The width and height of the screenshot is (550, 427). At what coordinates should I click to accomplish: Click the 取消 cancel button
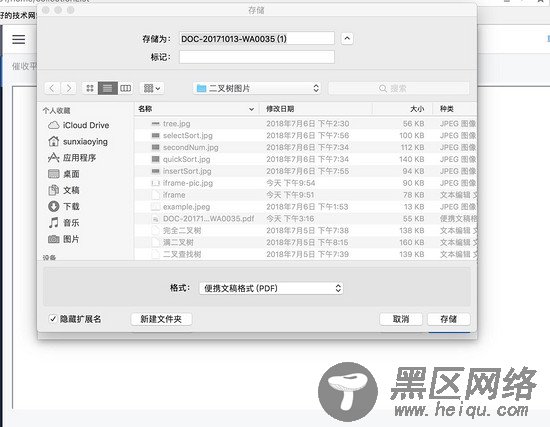point(401,319)
